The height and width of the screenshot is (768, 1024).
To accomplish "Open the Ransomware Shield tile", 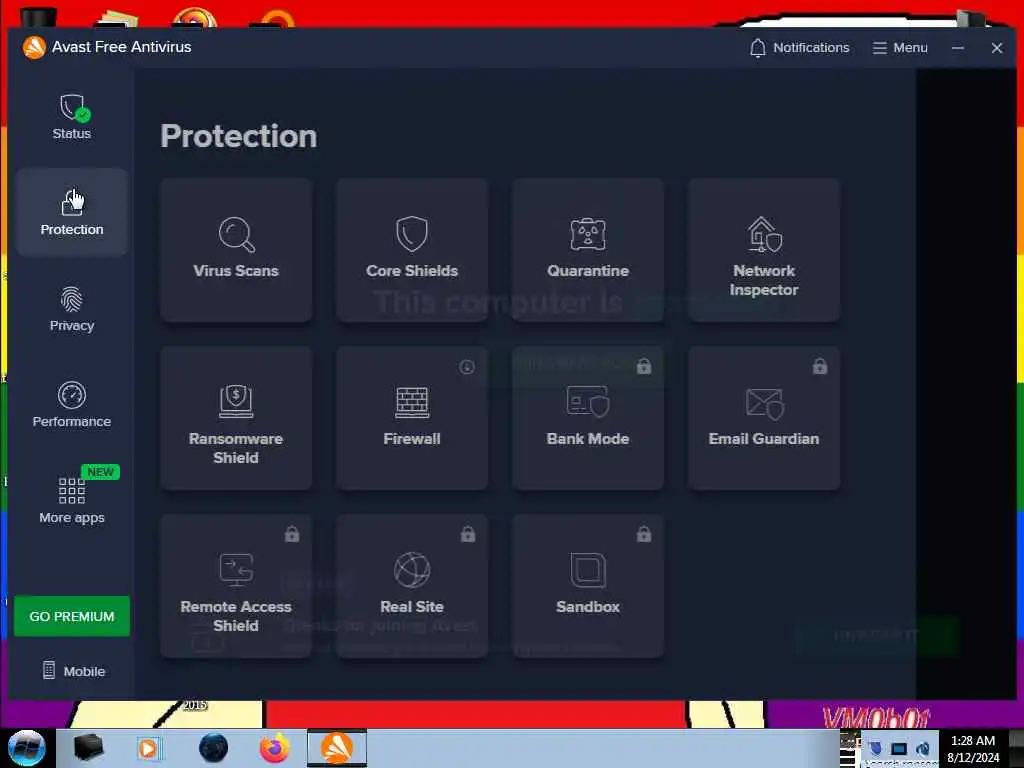I will pyautogui.click(x=236, y=418).
